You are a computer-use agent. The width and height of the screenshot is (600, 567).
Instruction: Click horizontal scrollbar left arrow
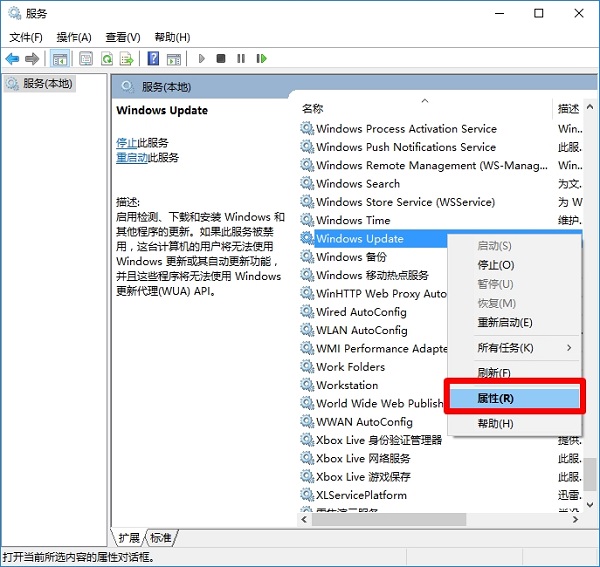click(305, 520)
